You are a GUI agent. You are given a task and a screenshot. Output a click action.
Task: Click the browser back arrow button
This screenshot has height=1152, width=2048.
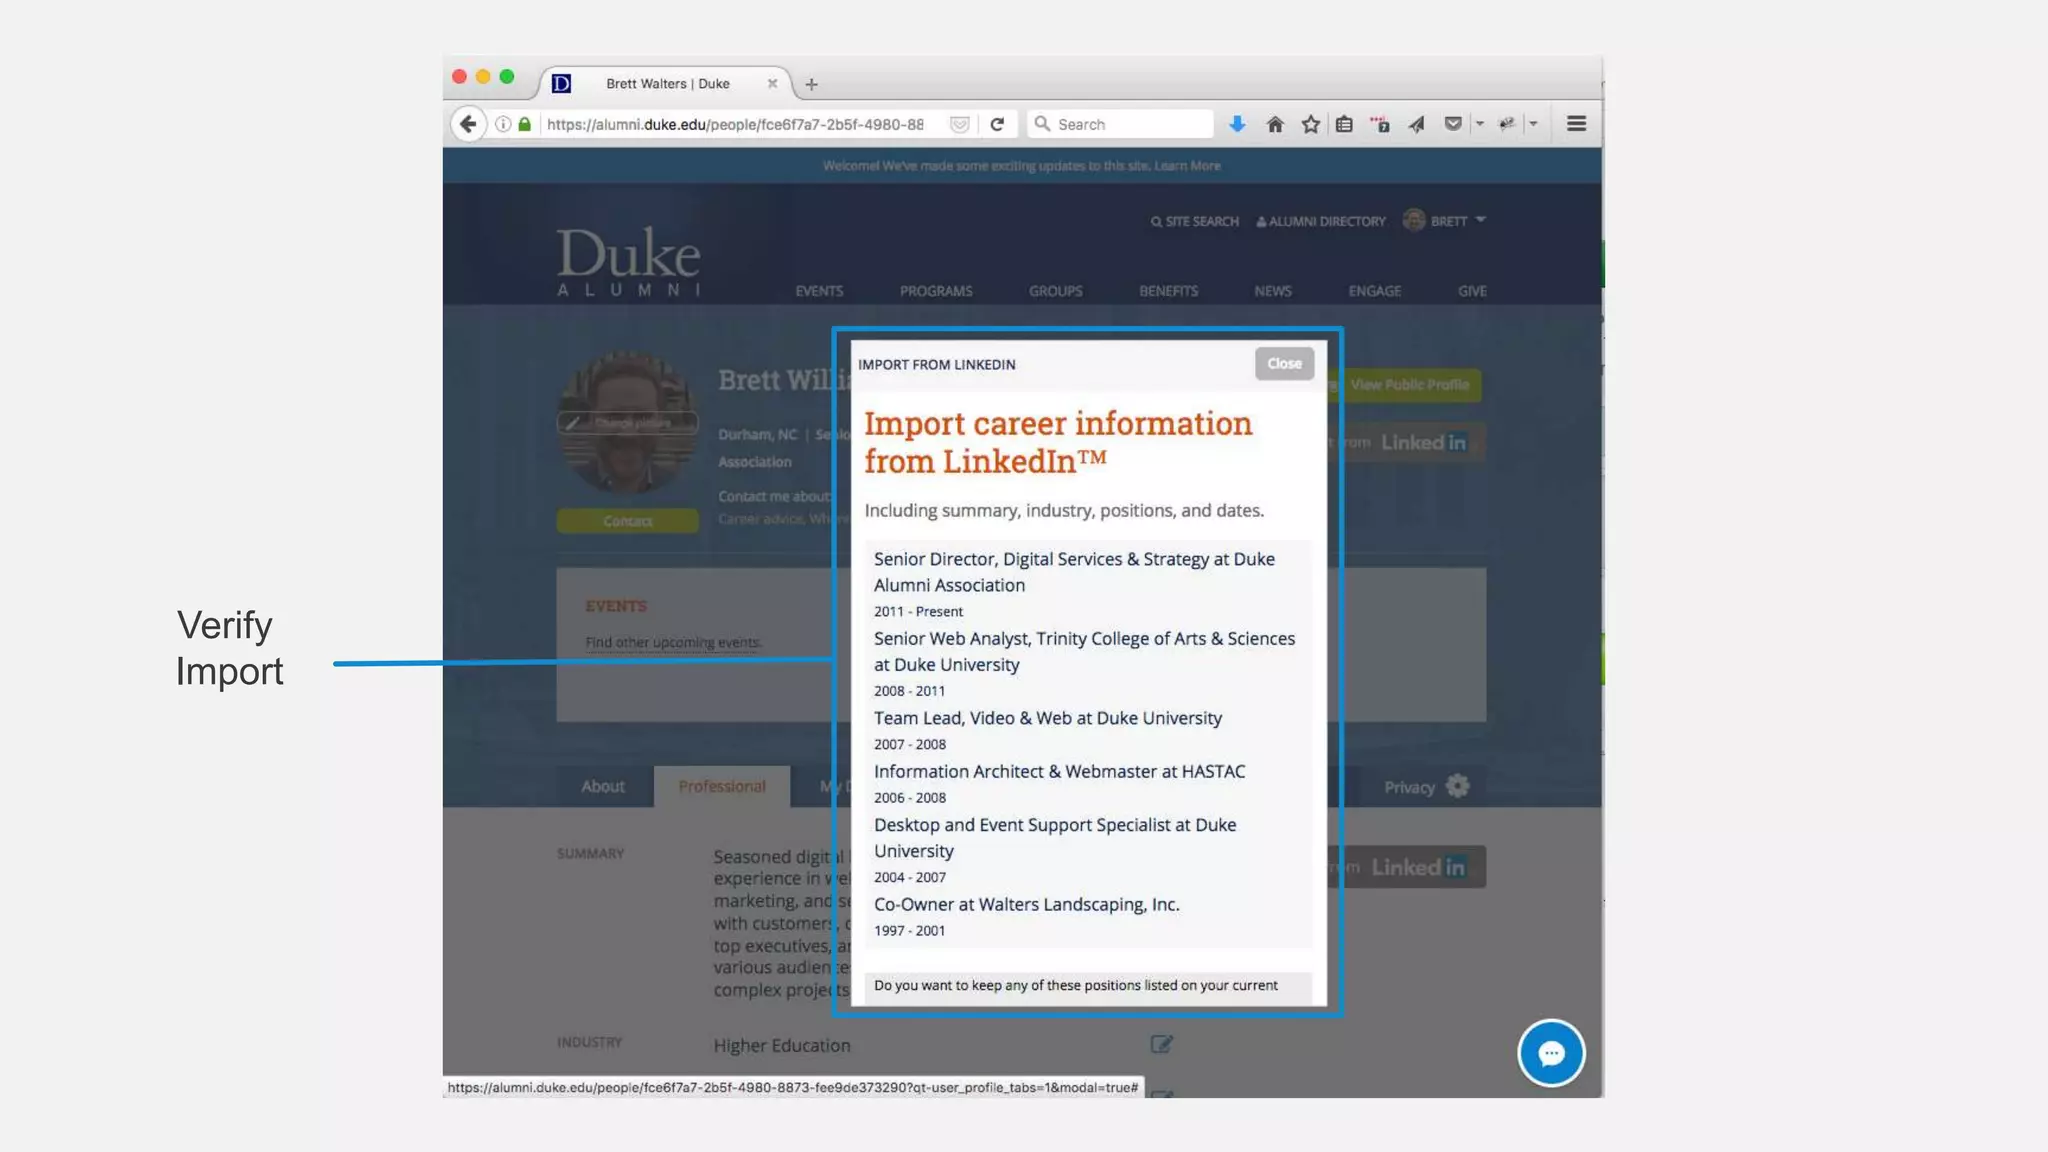[x=468, y=124]
